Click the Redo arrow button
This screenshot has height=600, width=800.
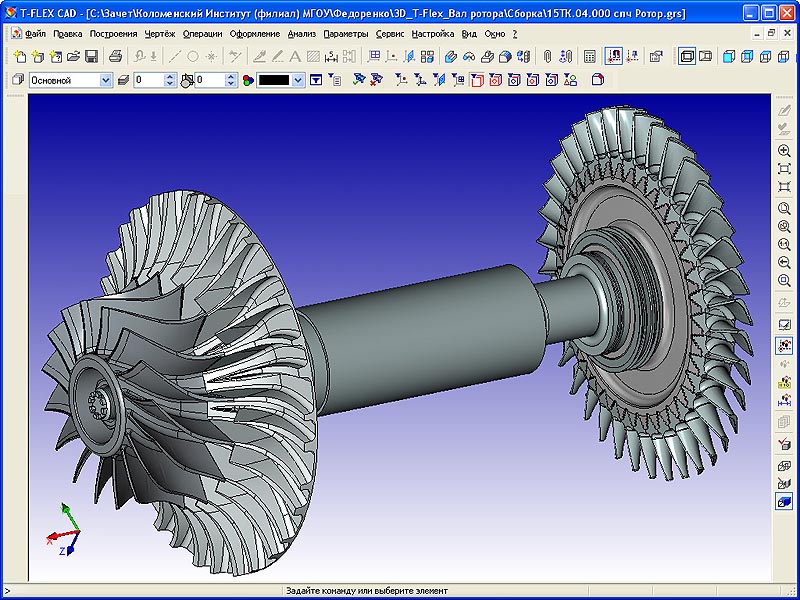pyautogui.click(x=151, y=51)
